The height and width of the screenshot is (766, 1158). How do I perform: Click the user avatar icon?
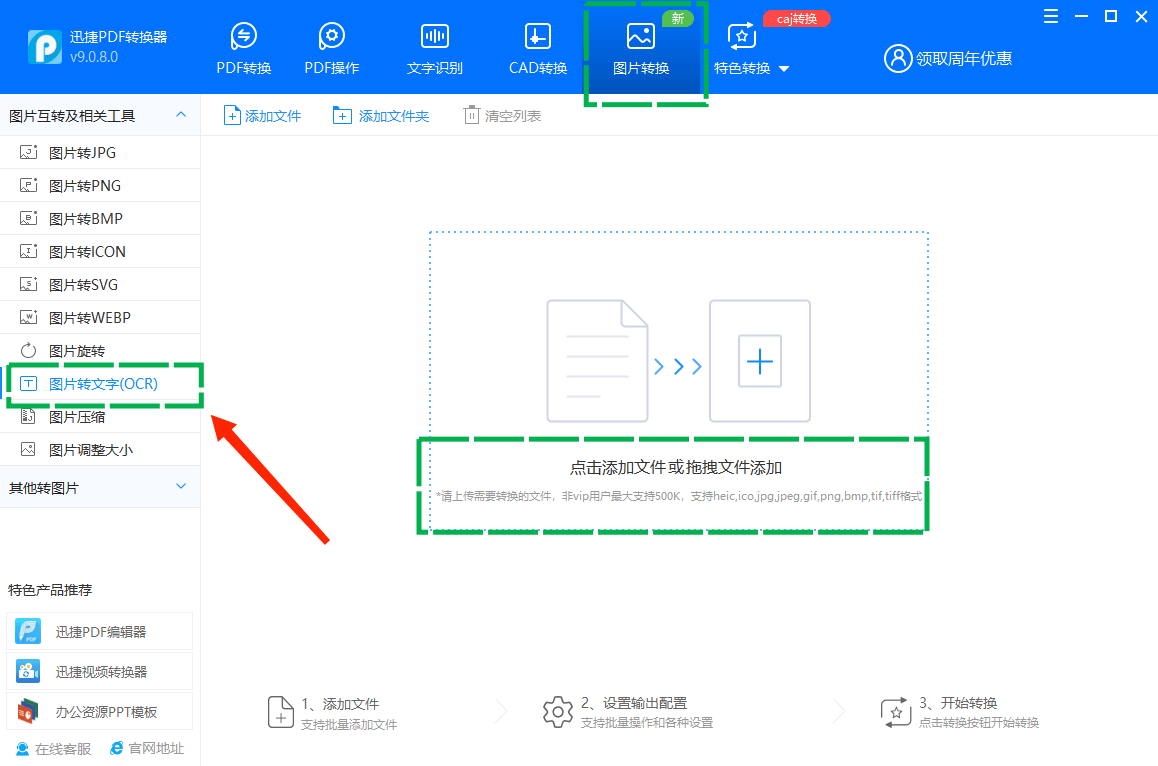pos(897,58)
